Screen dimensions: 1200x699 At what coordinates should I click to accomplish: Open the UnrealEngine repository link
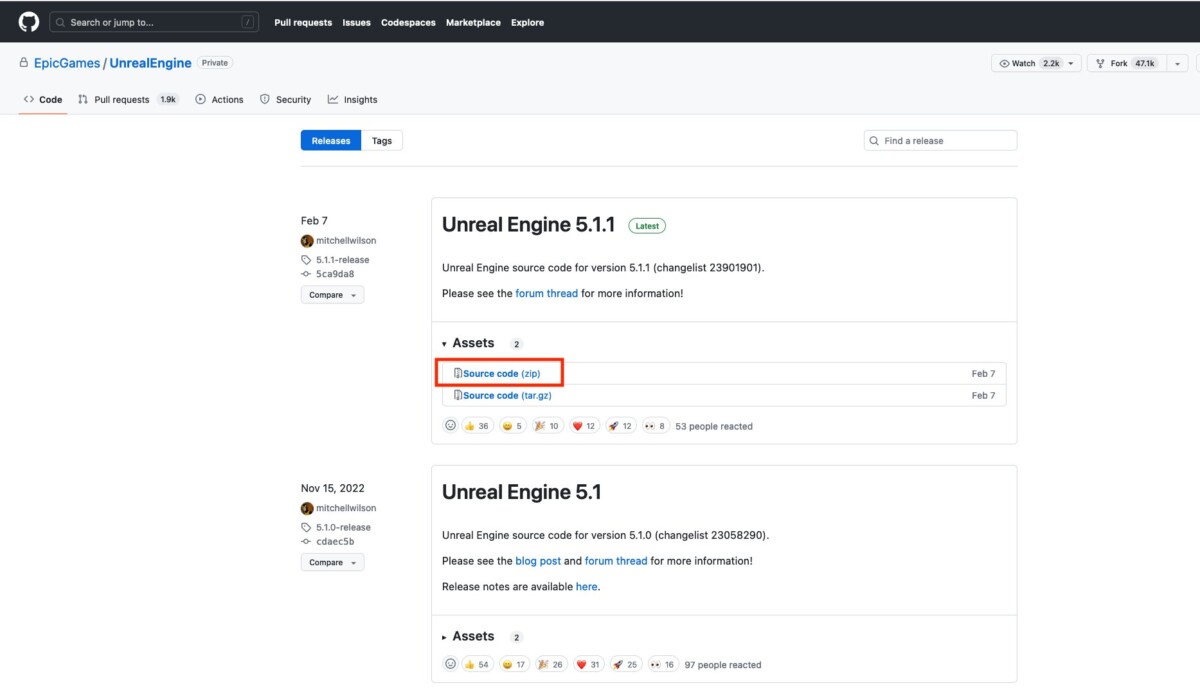(x=150, y=63)
